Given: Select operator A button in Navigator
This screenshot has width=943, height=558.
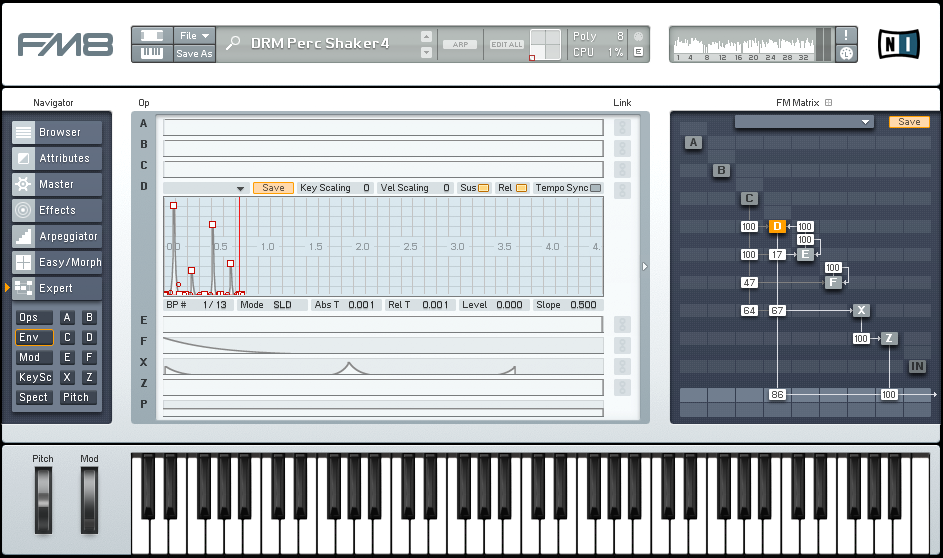Looking at the screenshot, I should [67, 317].
